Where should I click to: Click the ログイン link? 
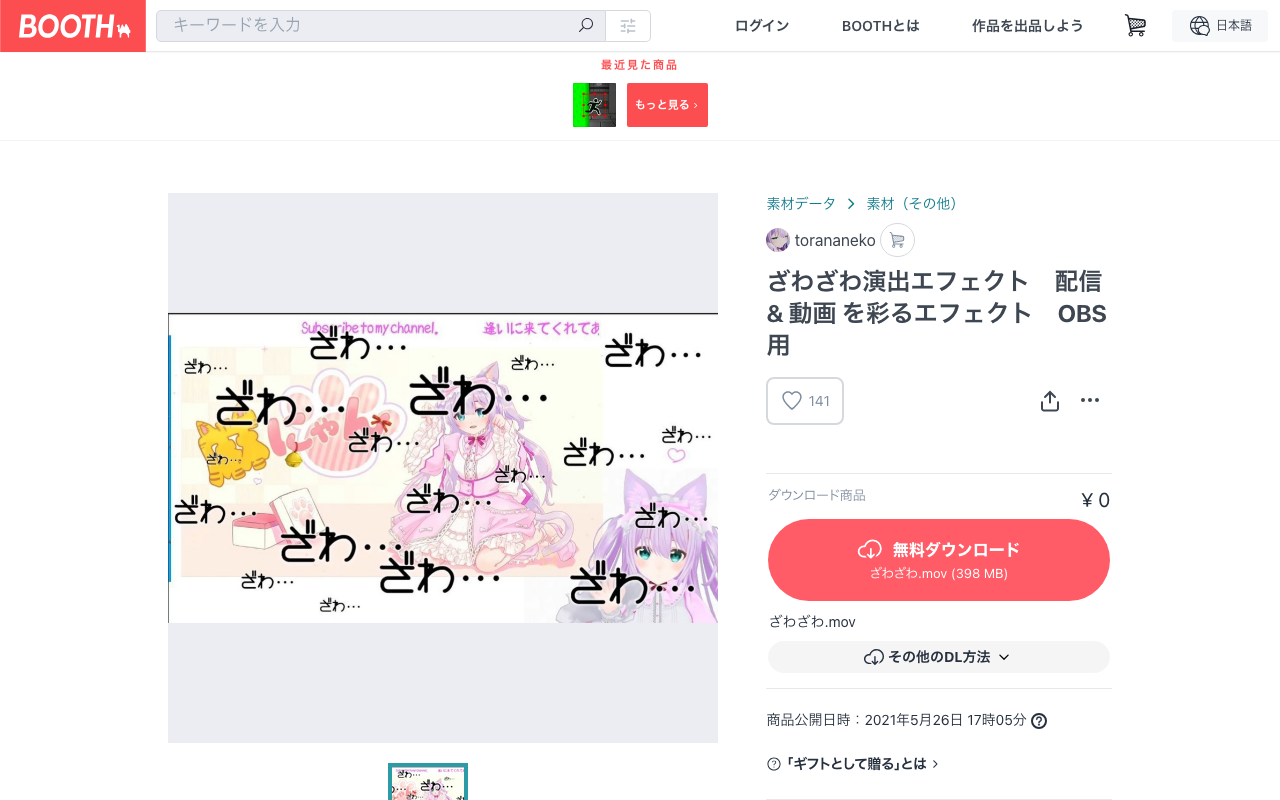[x=762, y=26]
